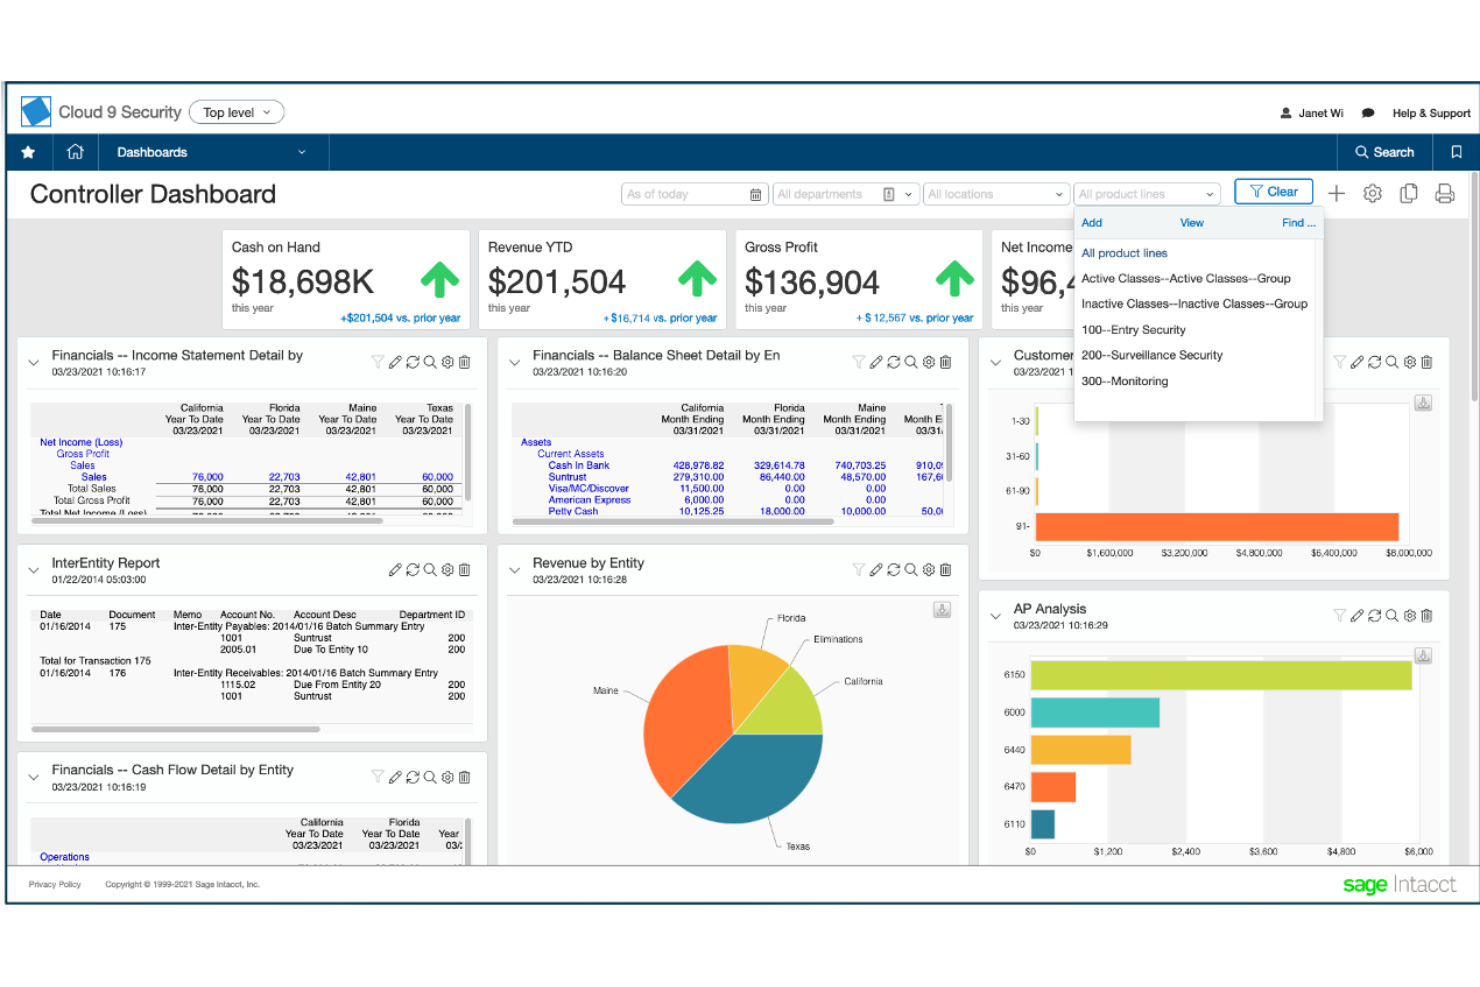Zoom into the Balance Sheet Detail panel
Image resolution: width=1480 pixels, height=987 pixels.
pyautogui.click(x=910, y=362)
